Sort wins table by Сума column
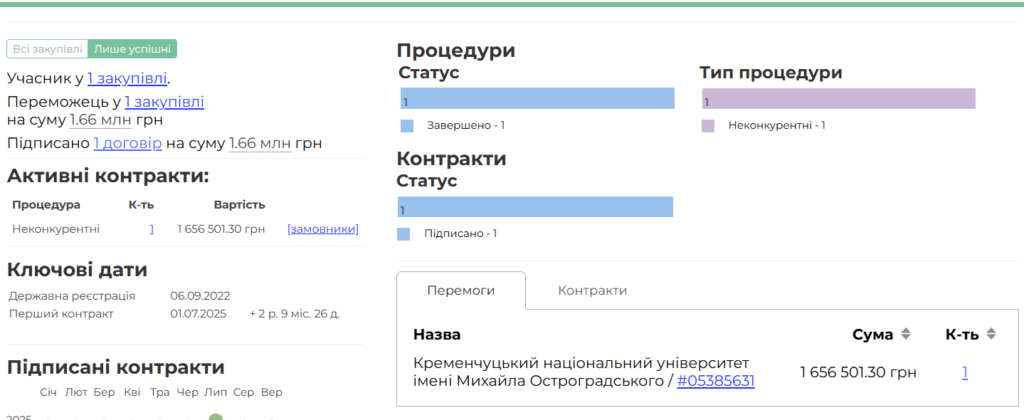1024x420 pixels. 905,334
